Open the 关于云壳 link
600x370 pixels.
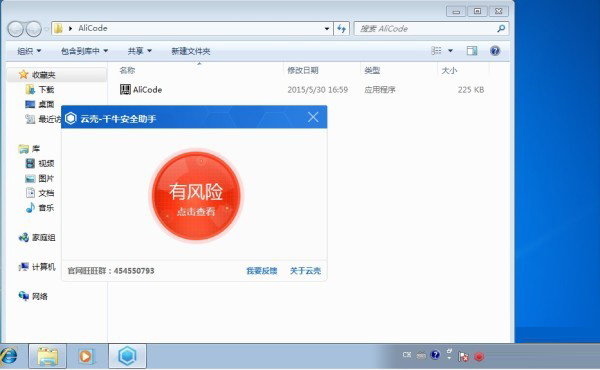(x=305, y=271)
